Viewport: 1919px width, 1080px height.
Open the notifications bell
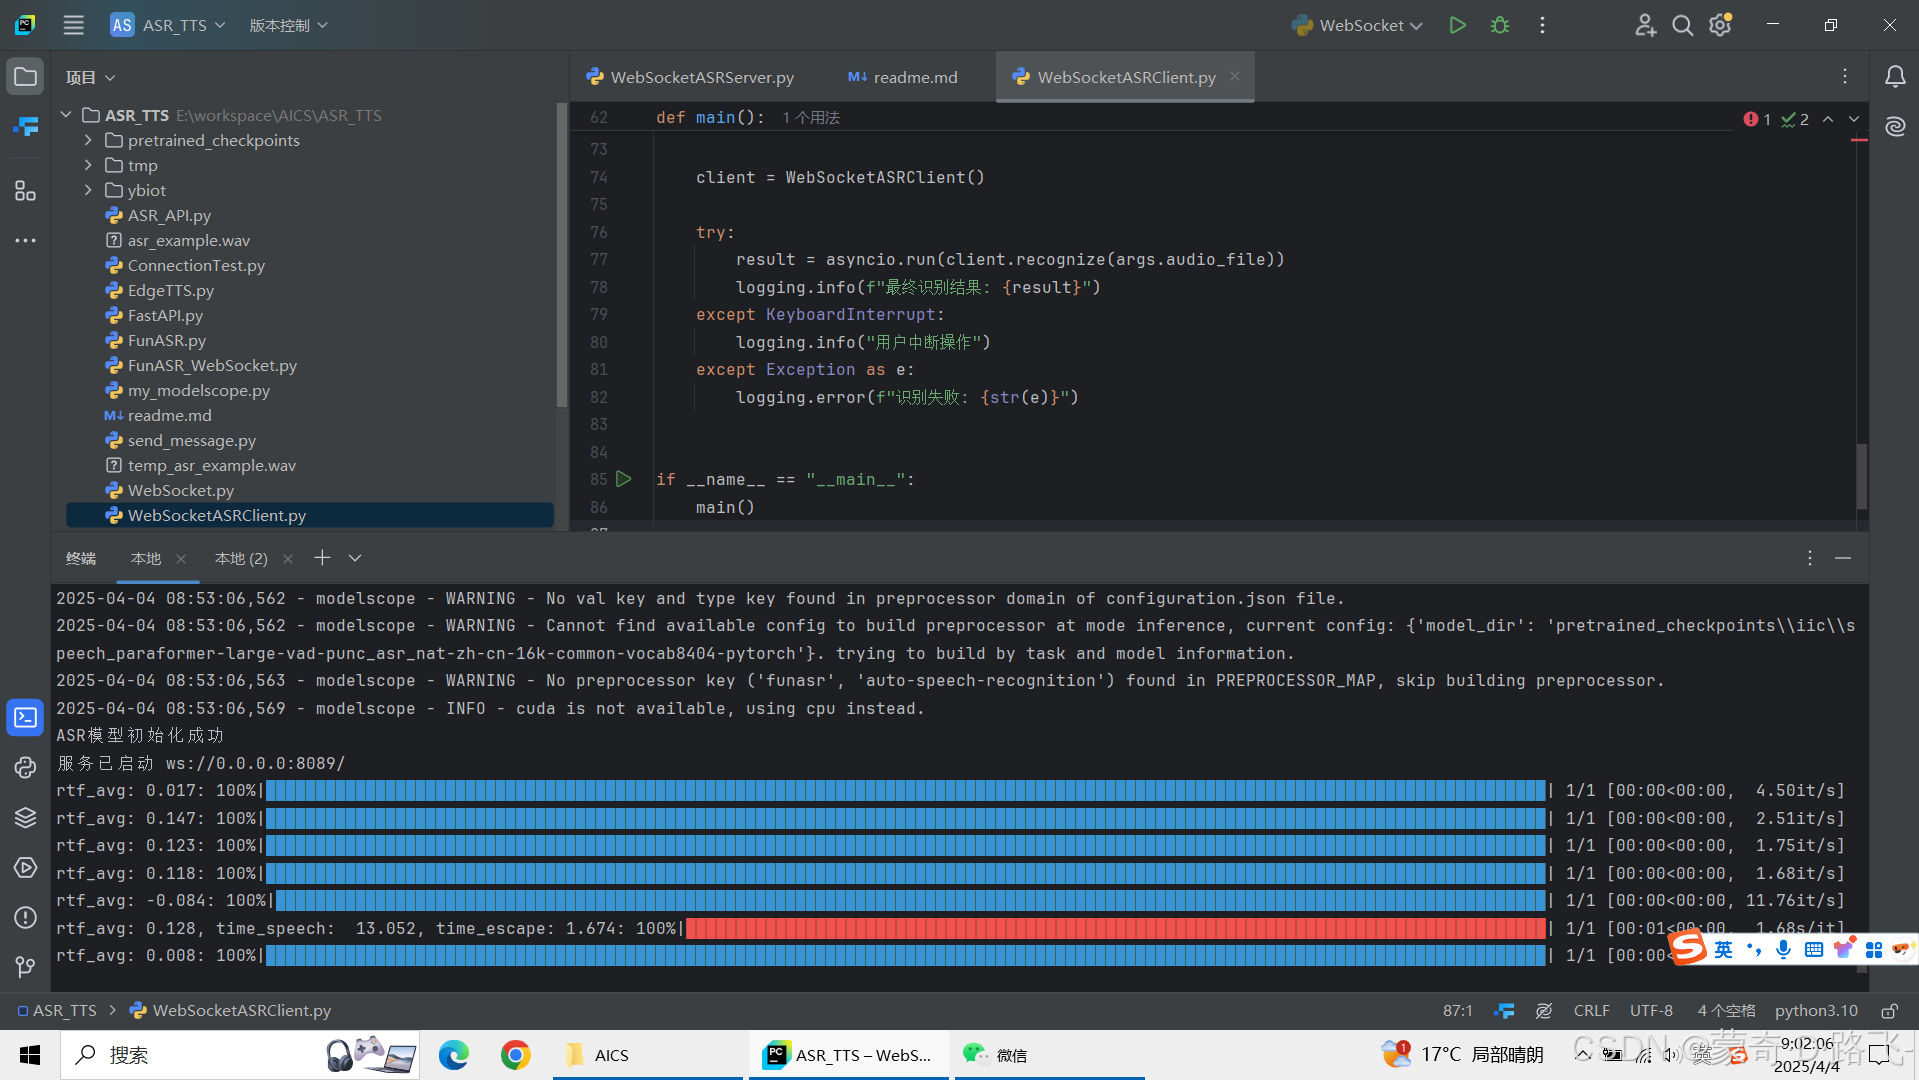(x=1895, y=76)
